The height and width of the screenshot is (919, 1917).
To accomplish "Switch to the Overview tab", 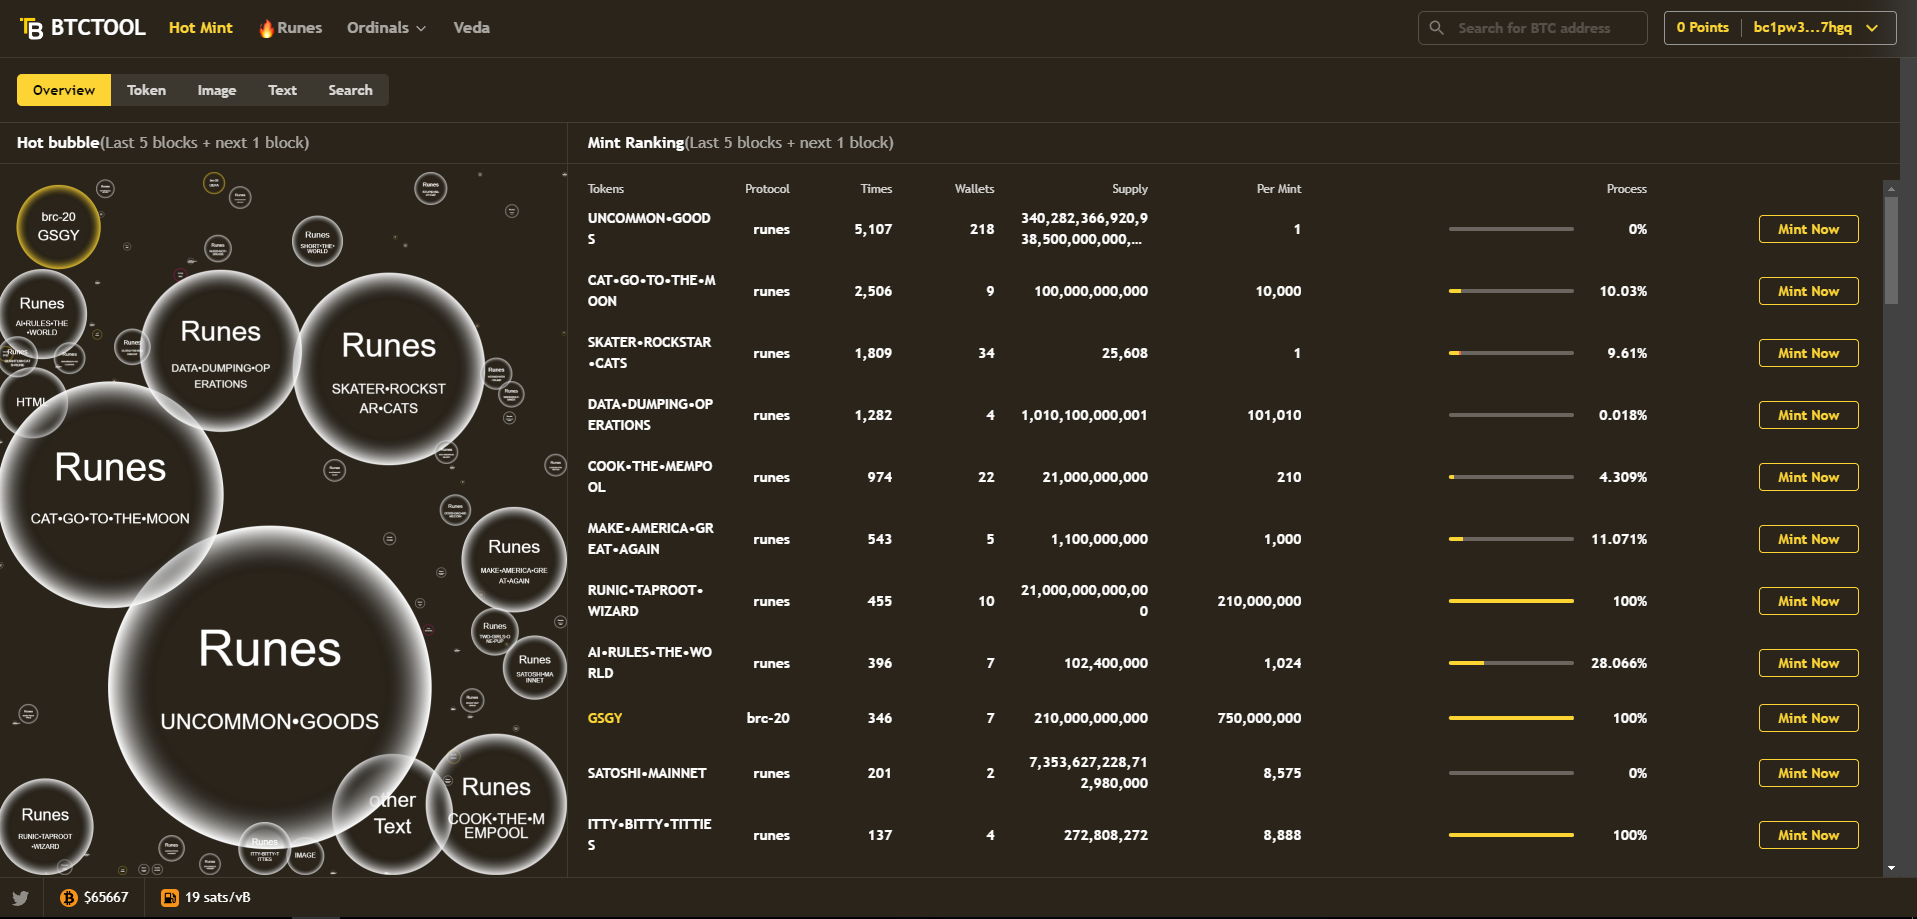I will coord(64,90).
